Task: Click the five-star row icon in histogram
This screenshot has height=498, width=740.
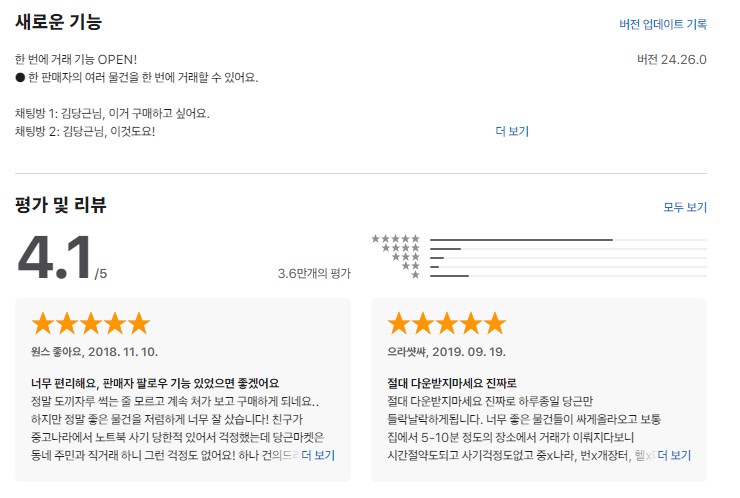Action: click(395, 239)
